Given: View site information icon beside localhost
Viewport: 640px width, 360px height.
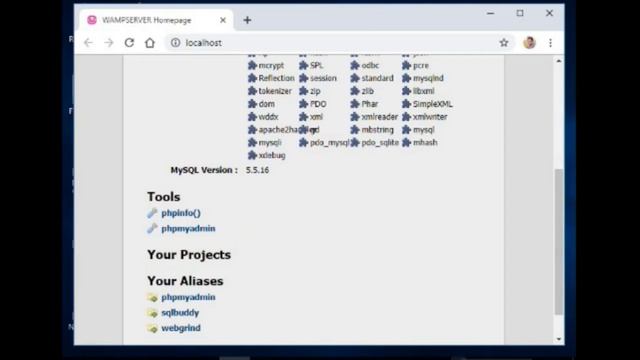Looking at the screenshot, I should 176,43.
